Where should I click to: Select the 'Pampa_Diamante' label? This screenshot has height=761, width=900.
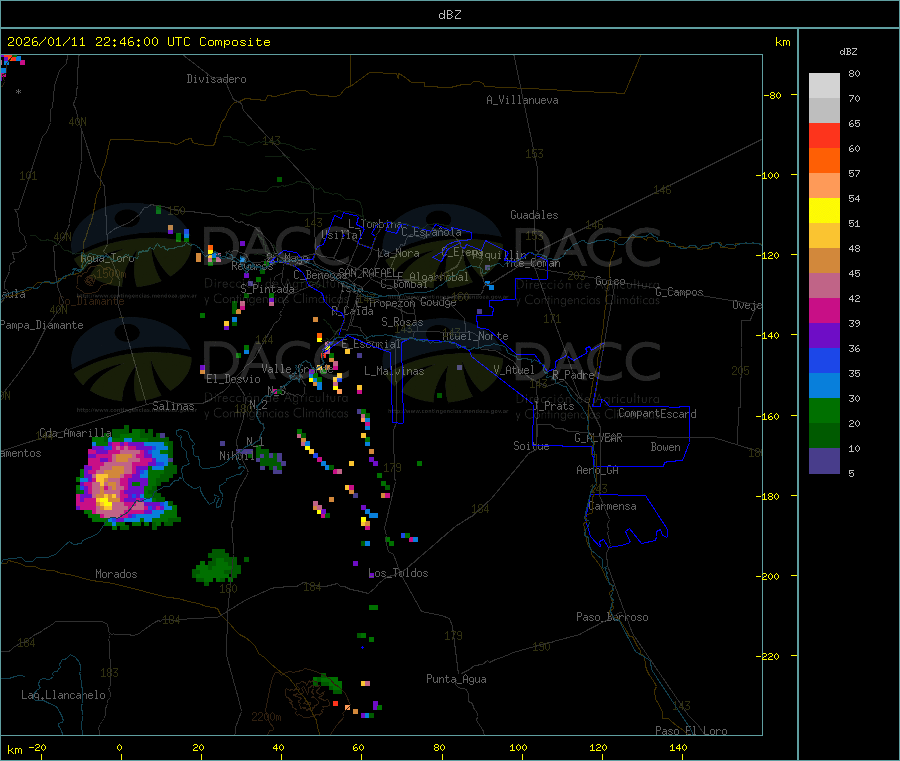tap(42, 325)
